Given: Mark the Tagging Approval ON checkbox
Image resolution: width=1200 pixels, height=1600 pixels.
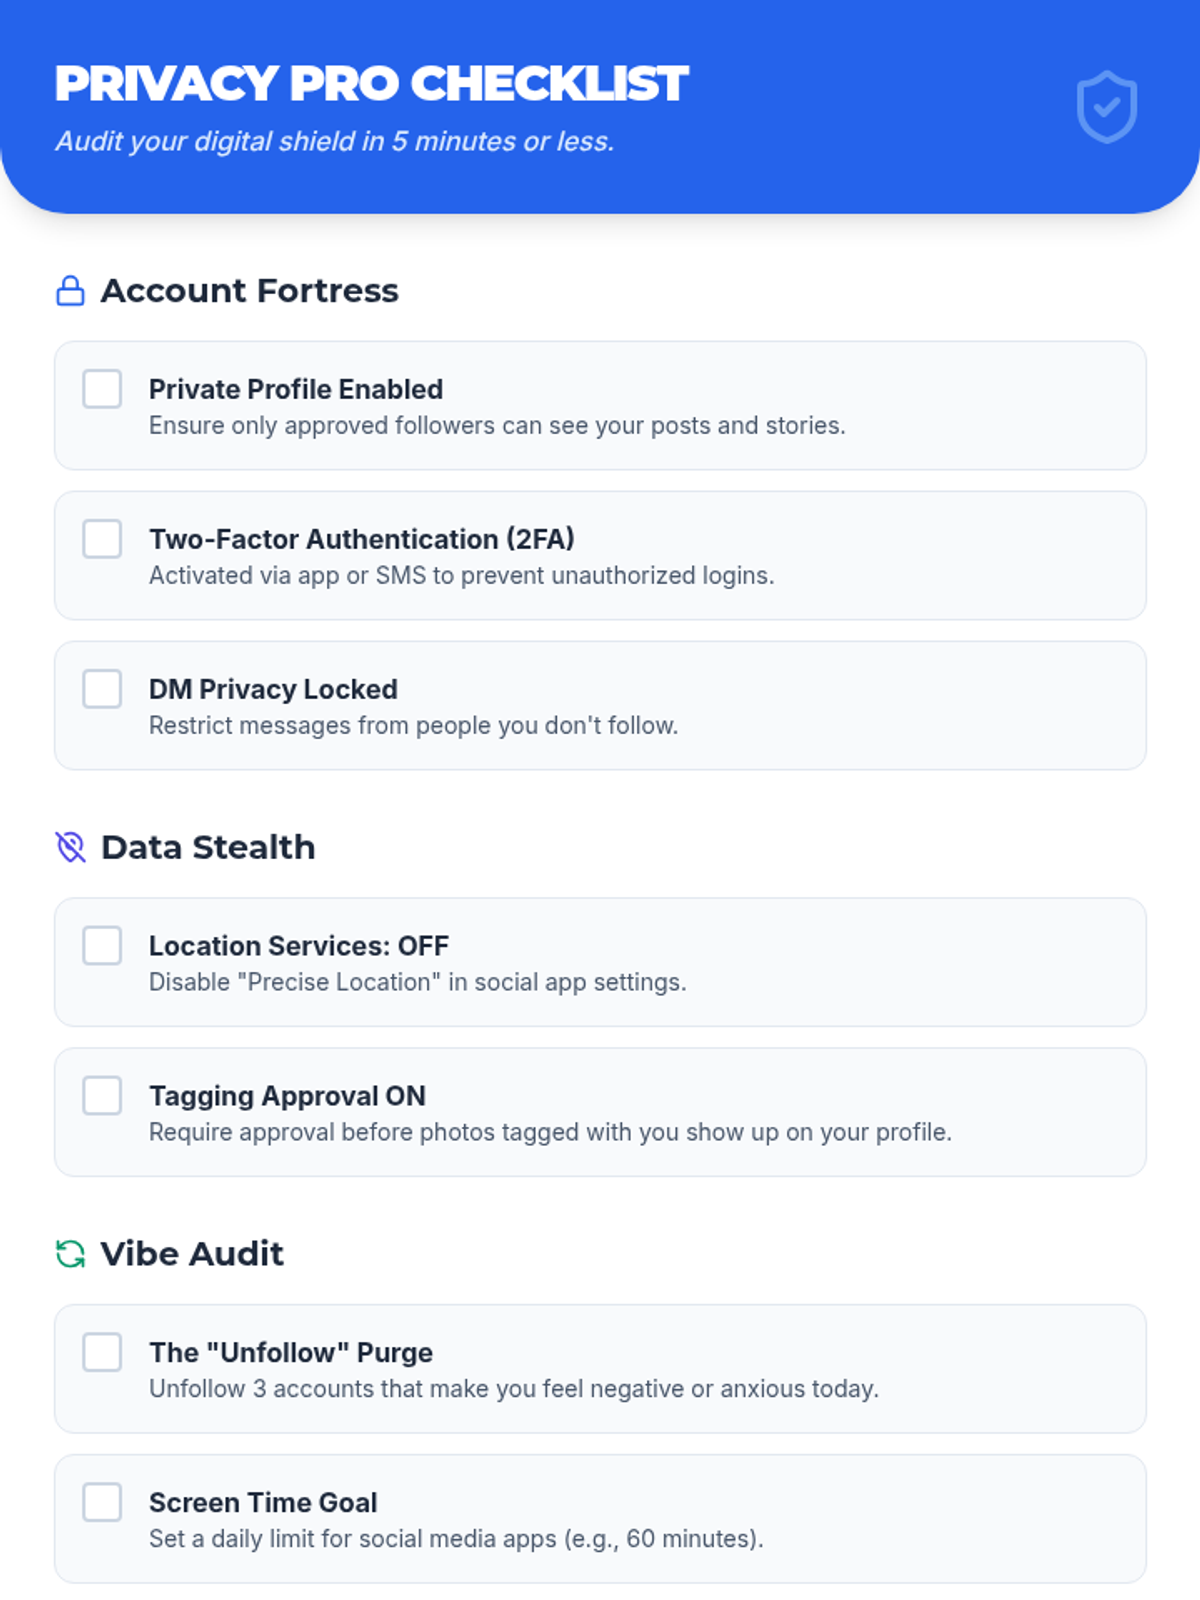Looking at the screenshot, I should click(102, 1095).
